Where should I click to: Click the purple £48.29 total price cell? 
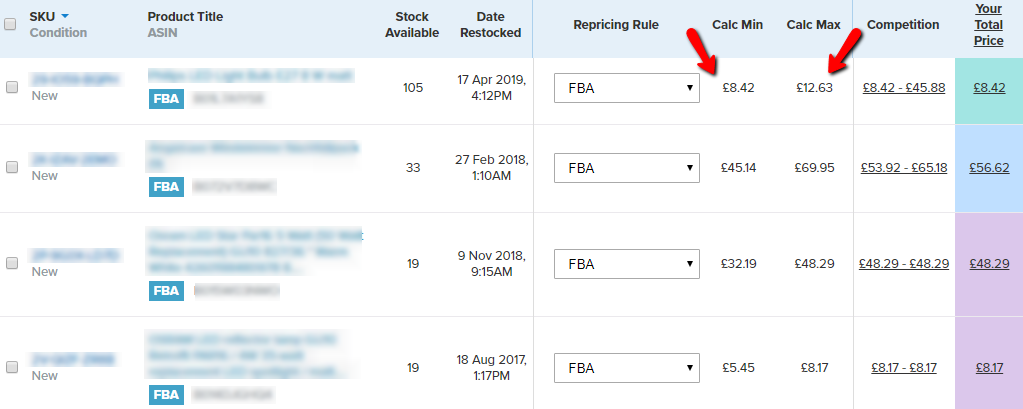pyautogui.click(x=989, y=263)
